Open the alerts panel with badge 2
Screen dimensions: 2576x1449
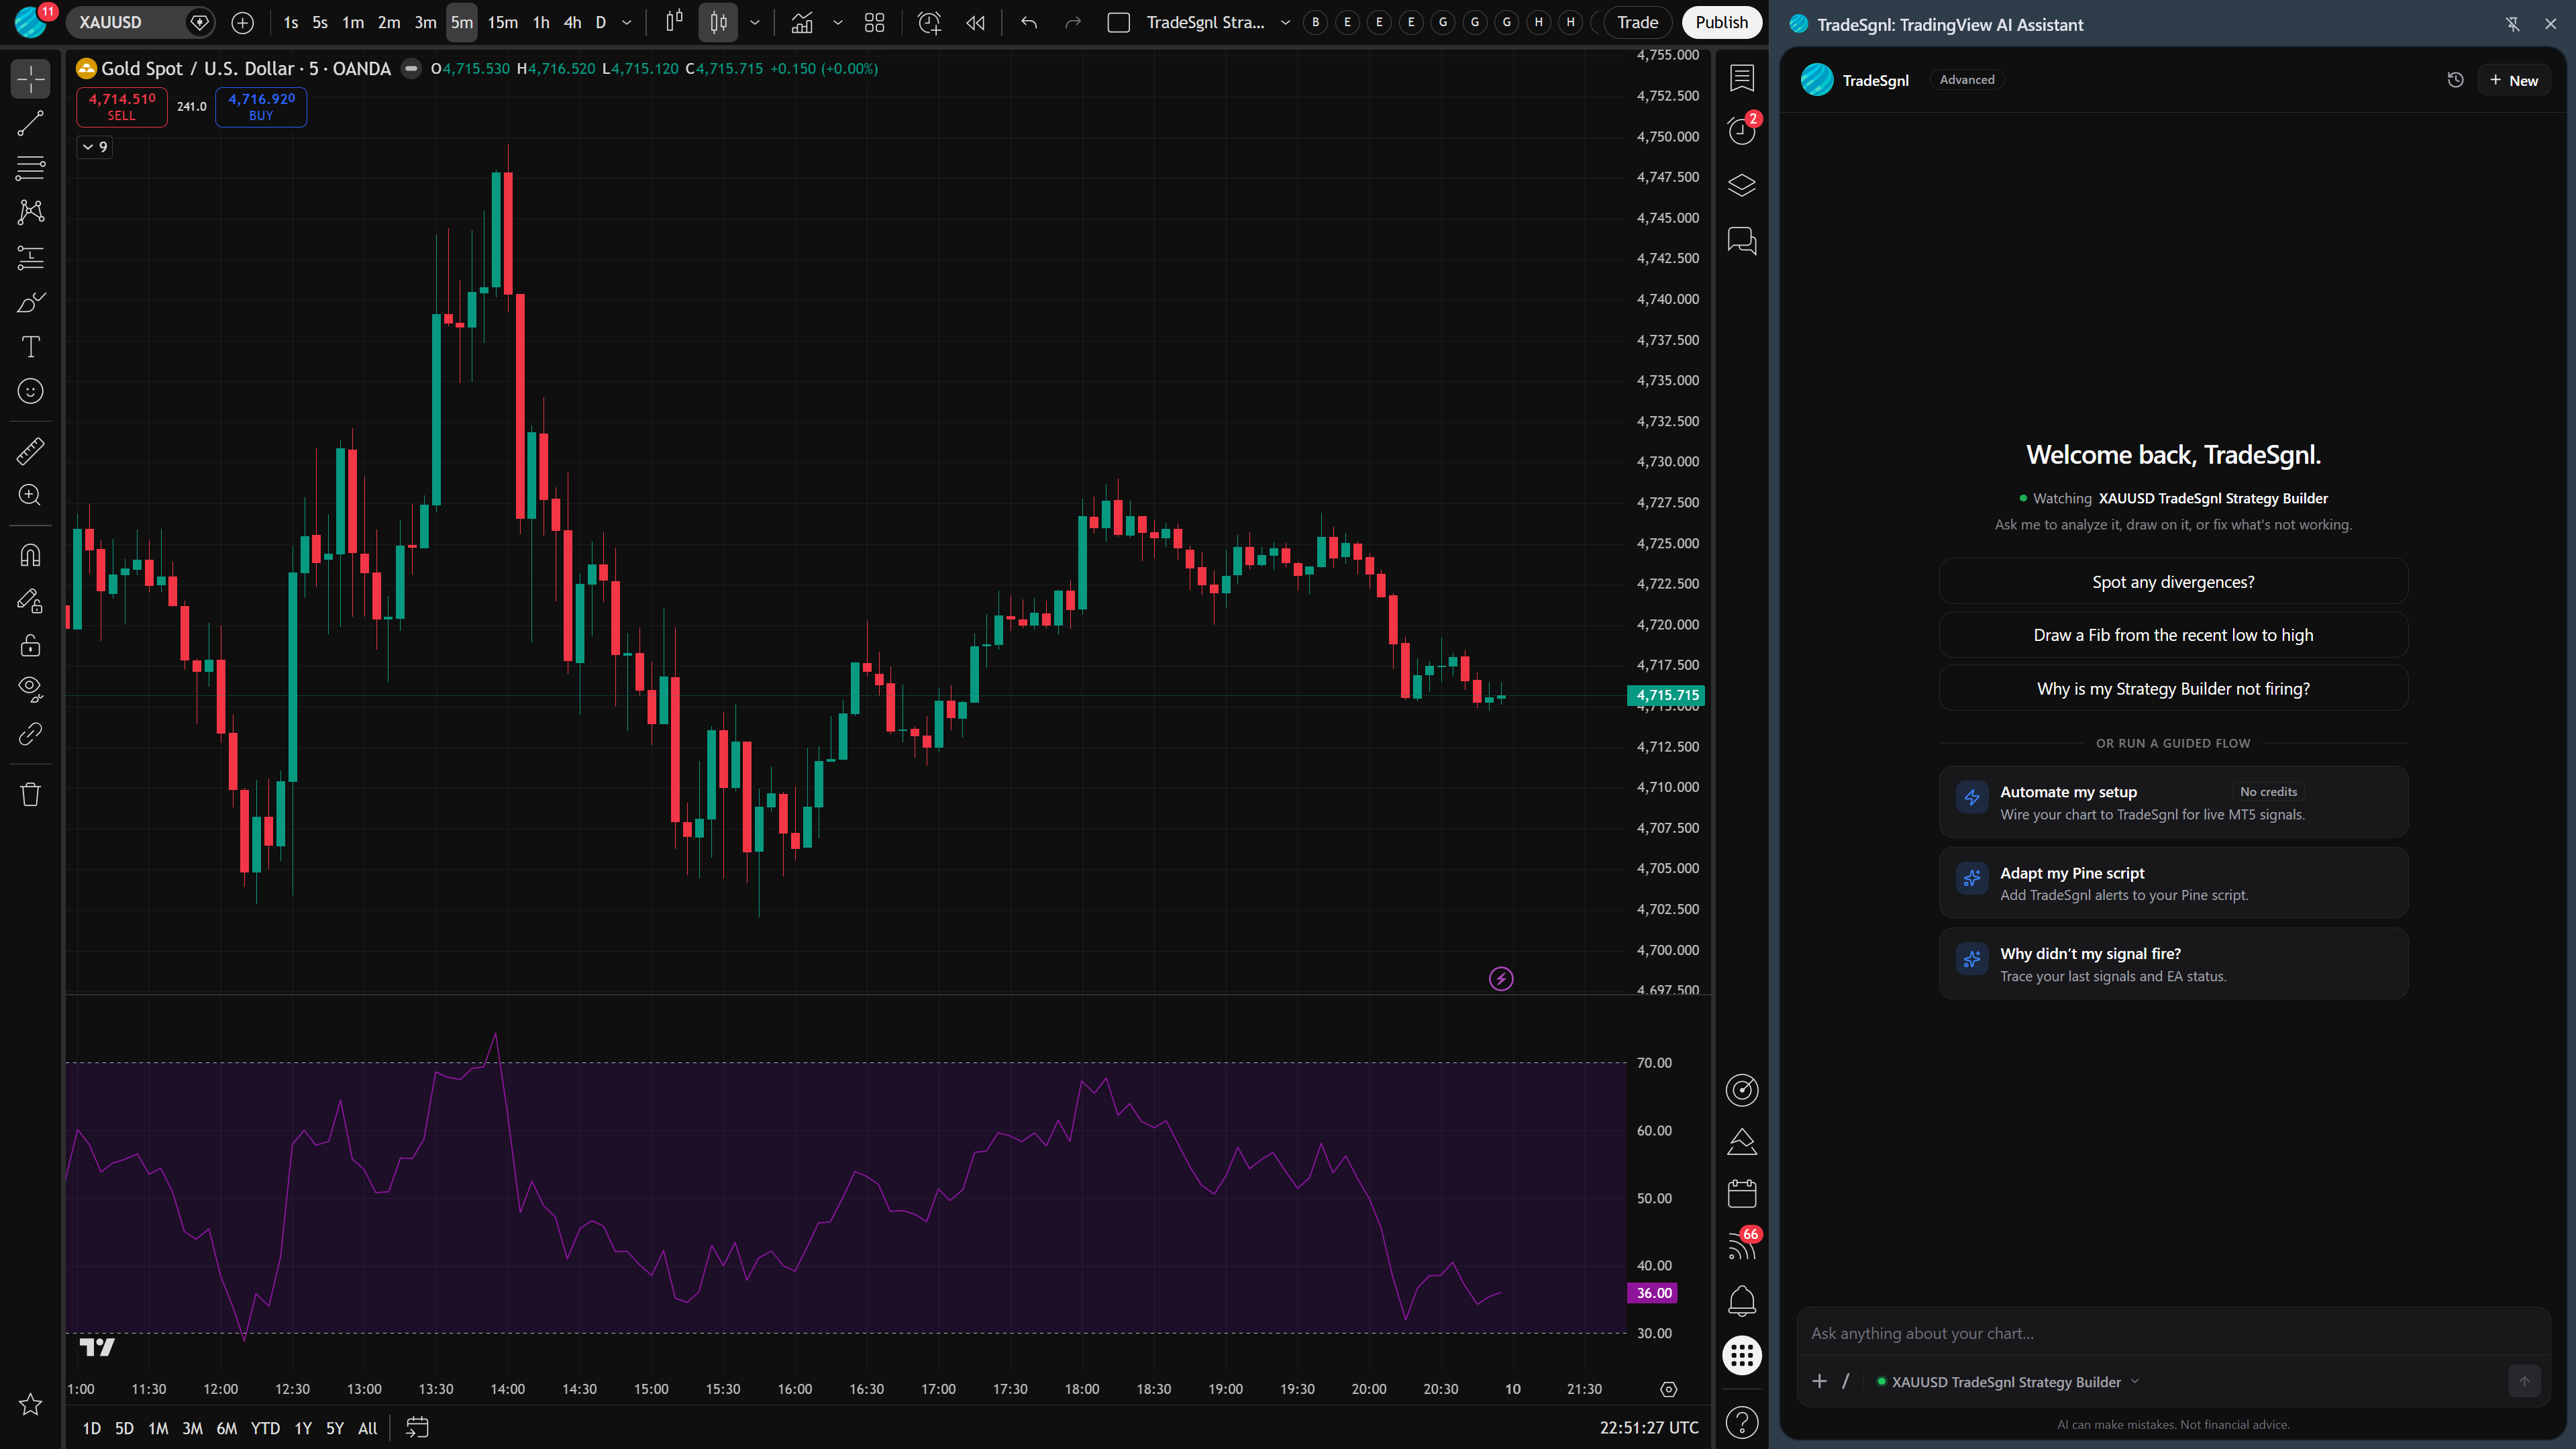(1742, 130)
